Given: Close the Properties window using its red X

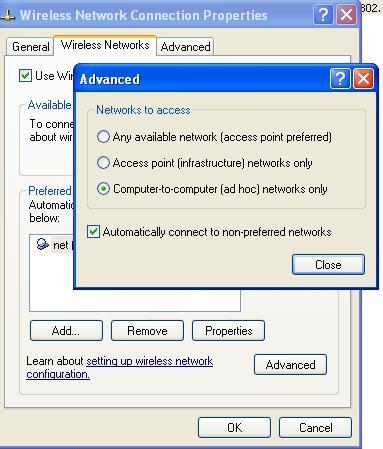Looking at the screenshot, I should (346, 15).
